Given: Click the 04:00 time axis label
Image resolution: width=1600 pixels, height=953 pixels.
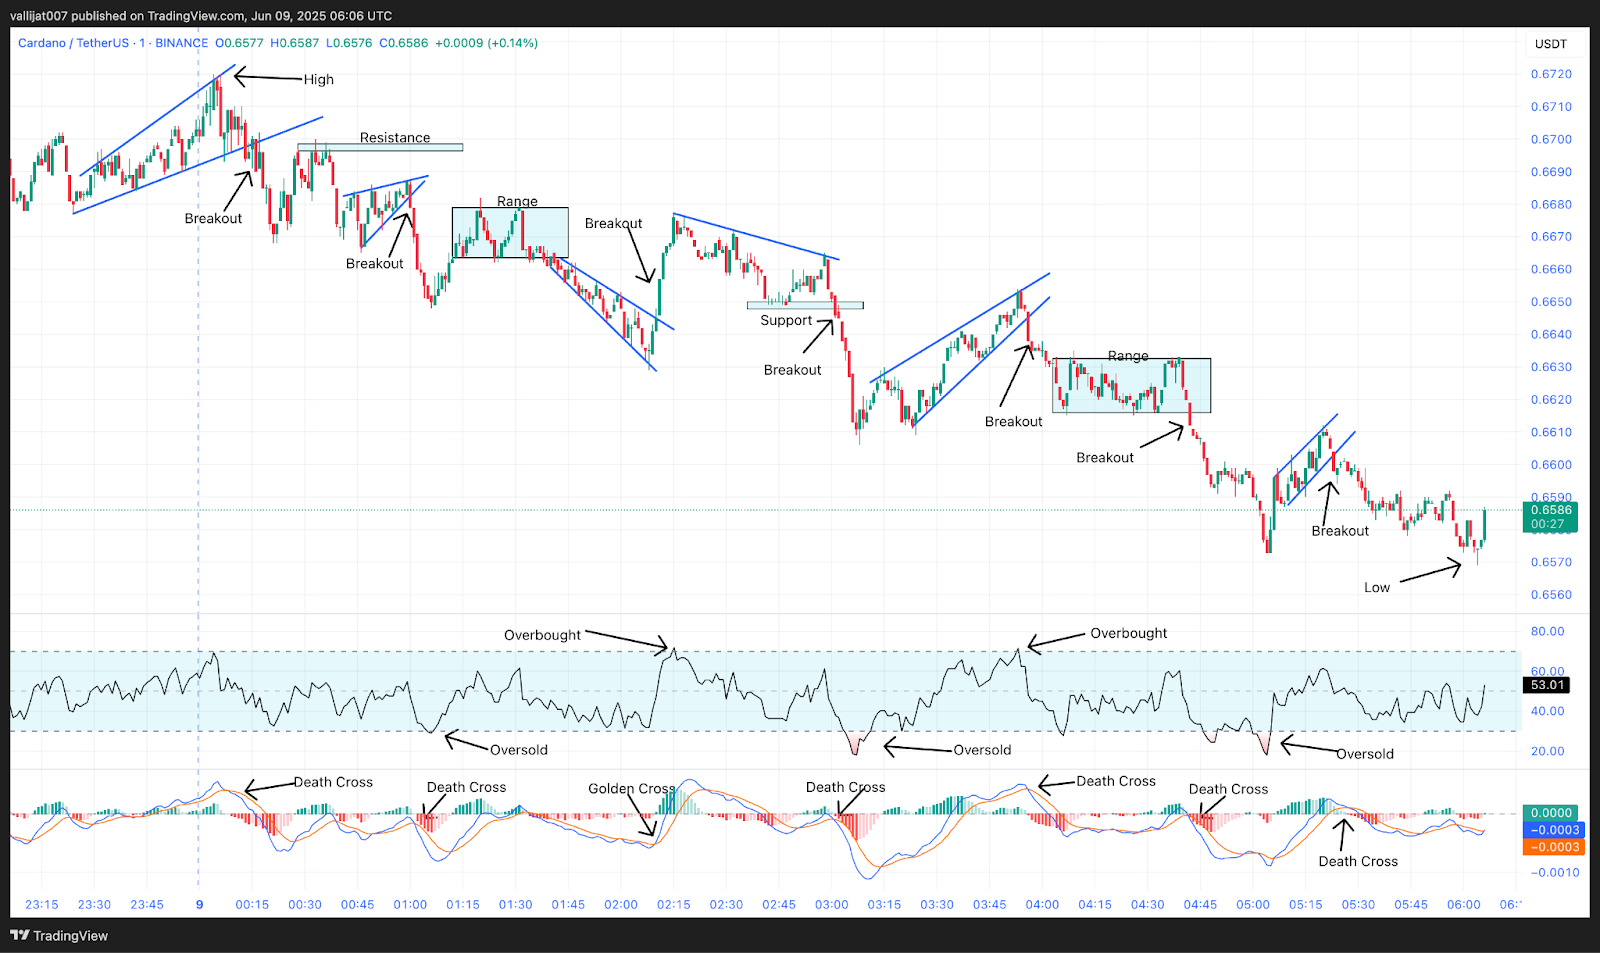Looking at the screenshot, I should pos(1042,905).
